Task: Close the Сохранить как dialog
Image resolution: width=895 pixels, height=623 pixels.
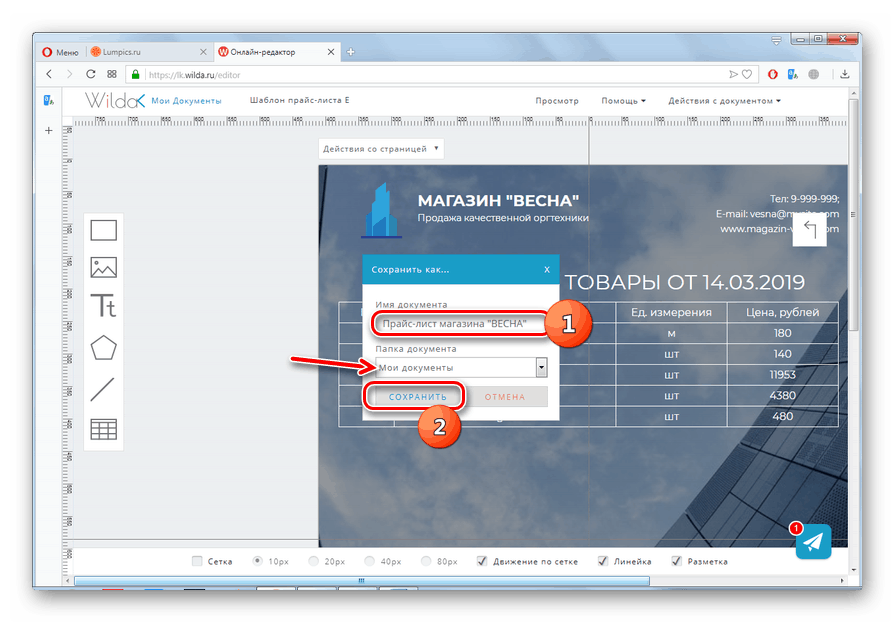Action: click(547, 270)
